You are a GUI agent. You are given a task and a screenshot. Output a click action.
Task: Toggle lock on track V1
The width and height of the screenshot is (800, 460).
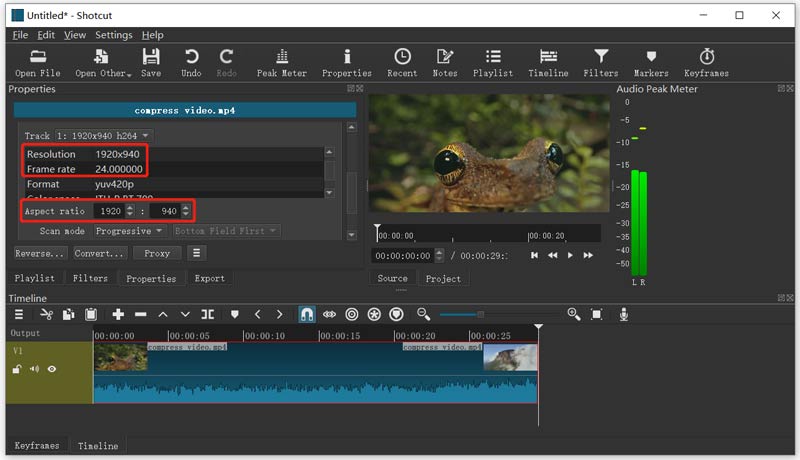(x=17, y=369)
